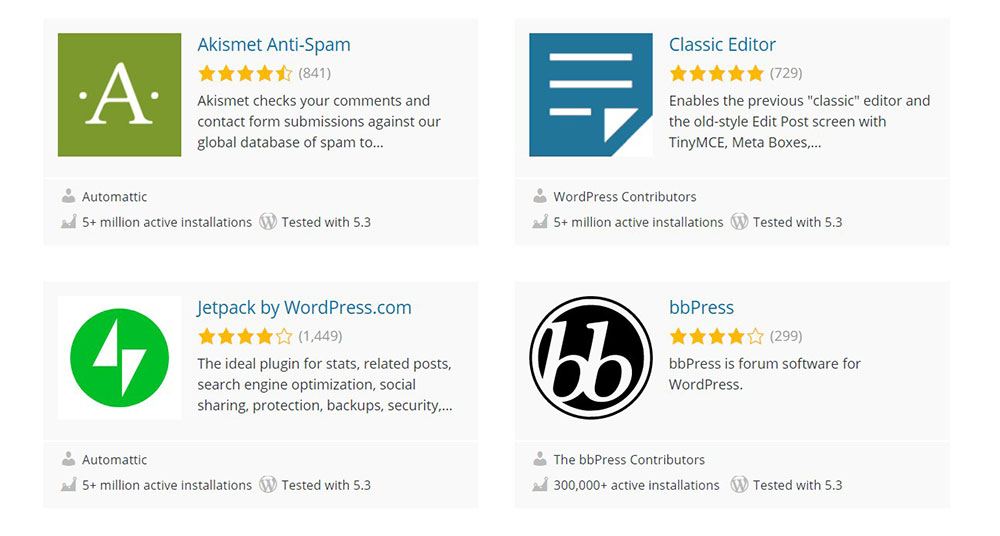Screen dimensions: 1000x536
Task: Open the Akismet Anti-Spam title link
Action: 273,45
